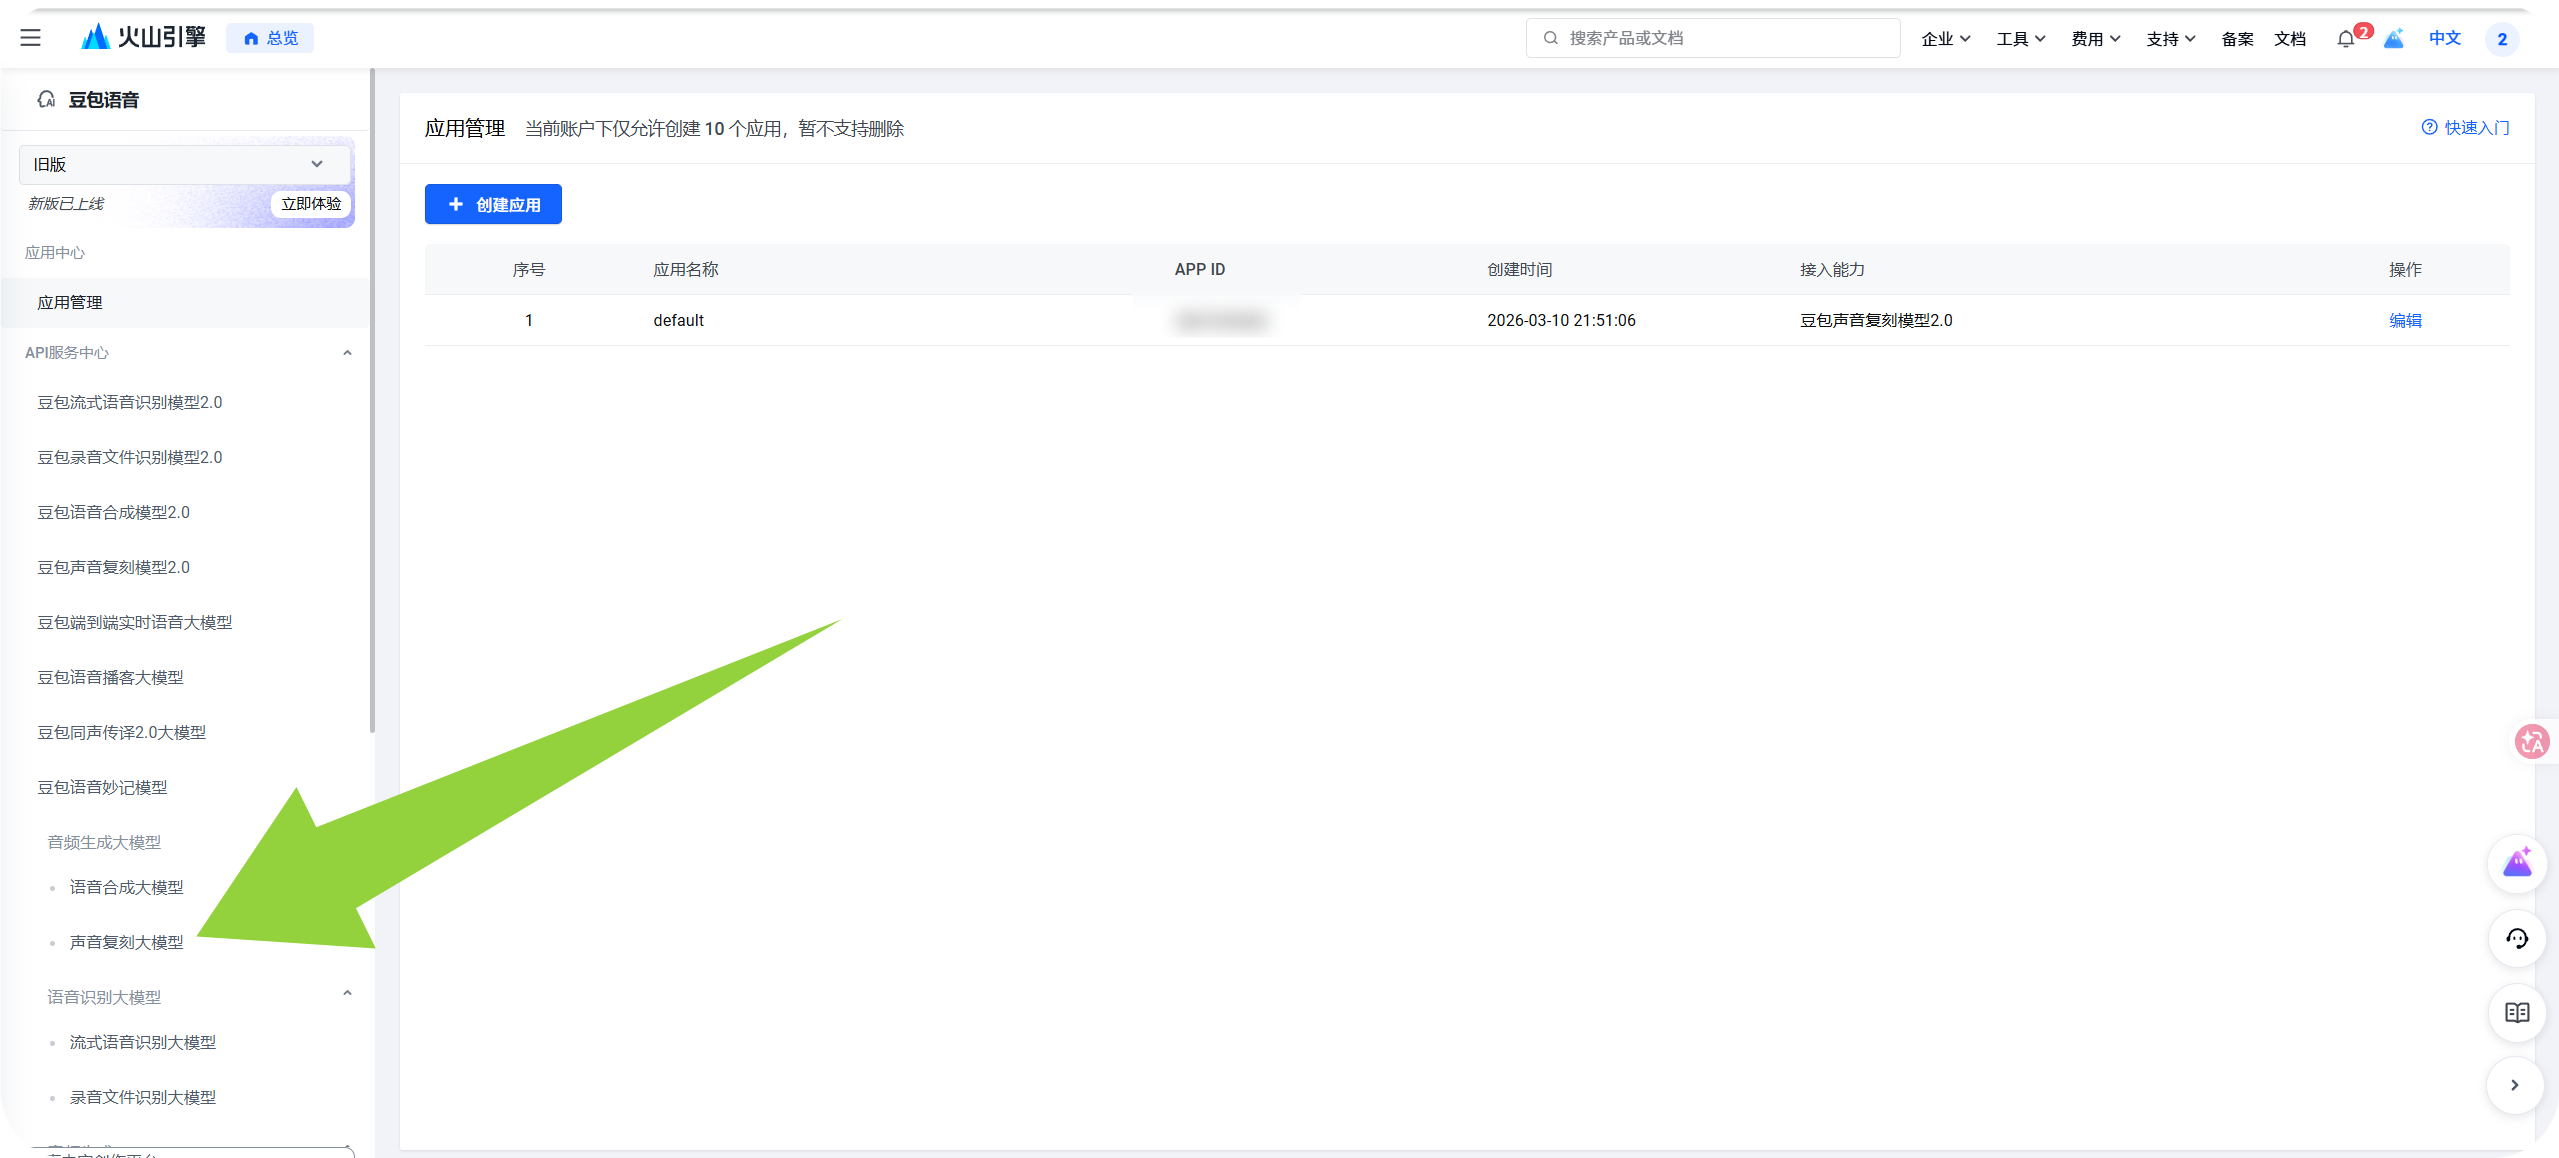Open the AI assistant icon in header
The width and height of the screenshot is (2559, 1158).
pos(2393,39)
